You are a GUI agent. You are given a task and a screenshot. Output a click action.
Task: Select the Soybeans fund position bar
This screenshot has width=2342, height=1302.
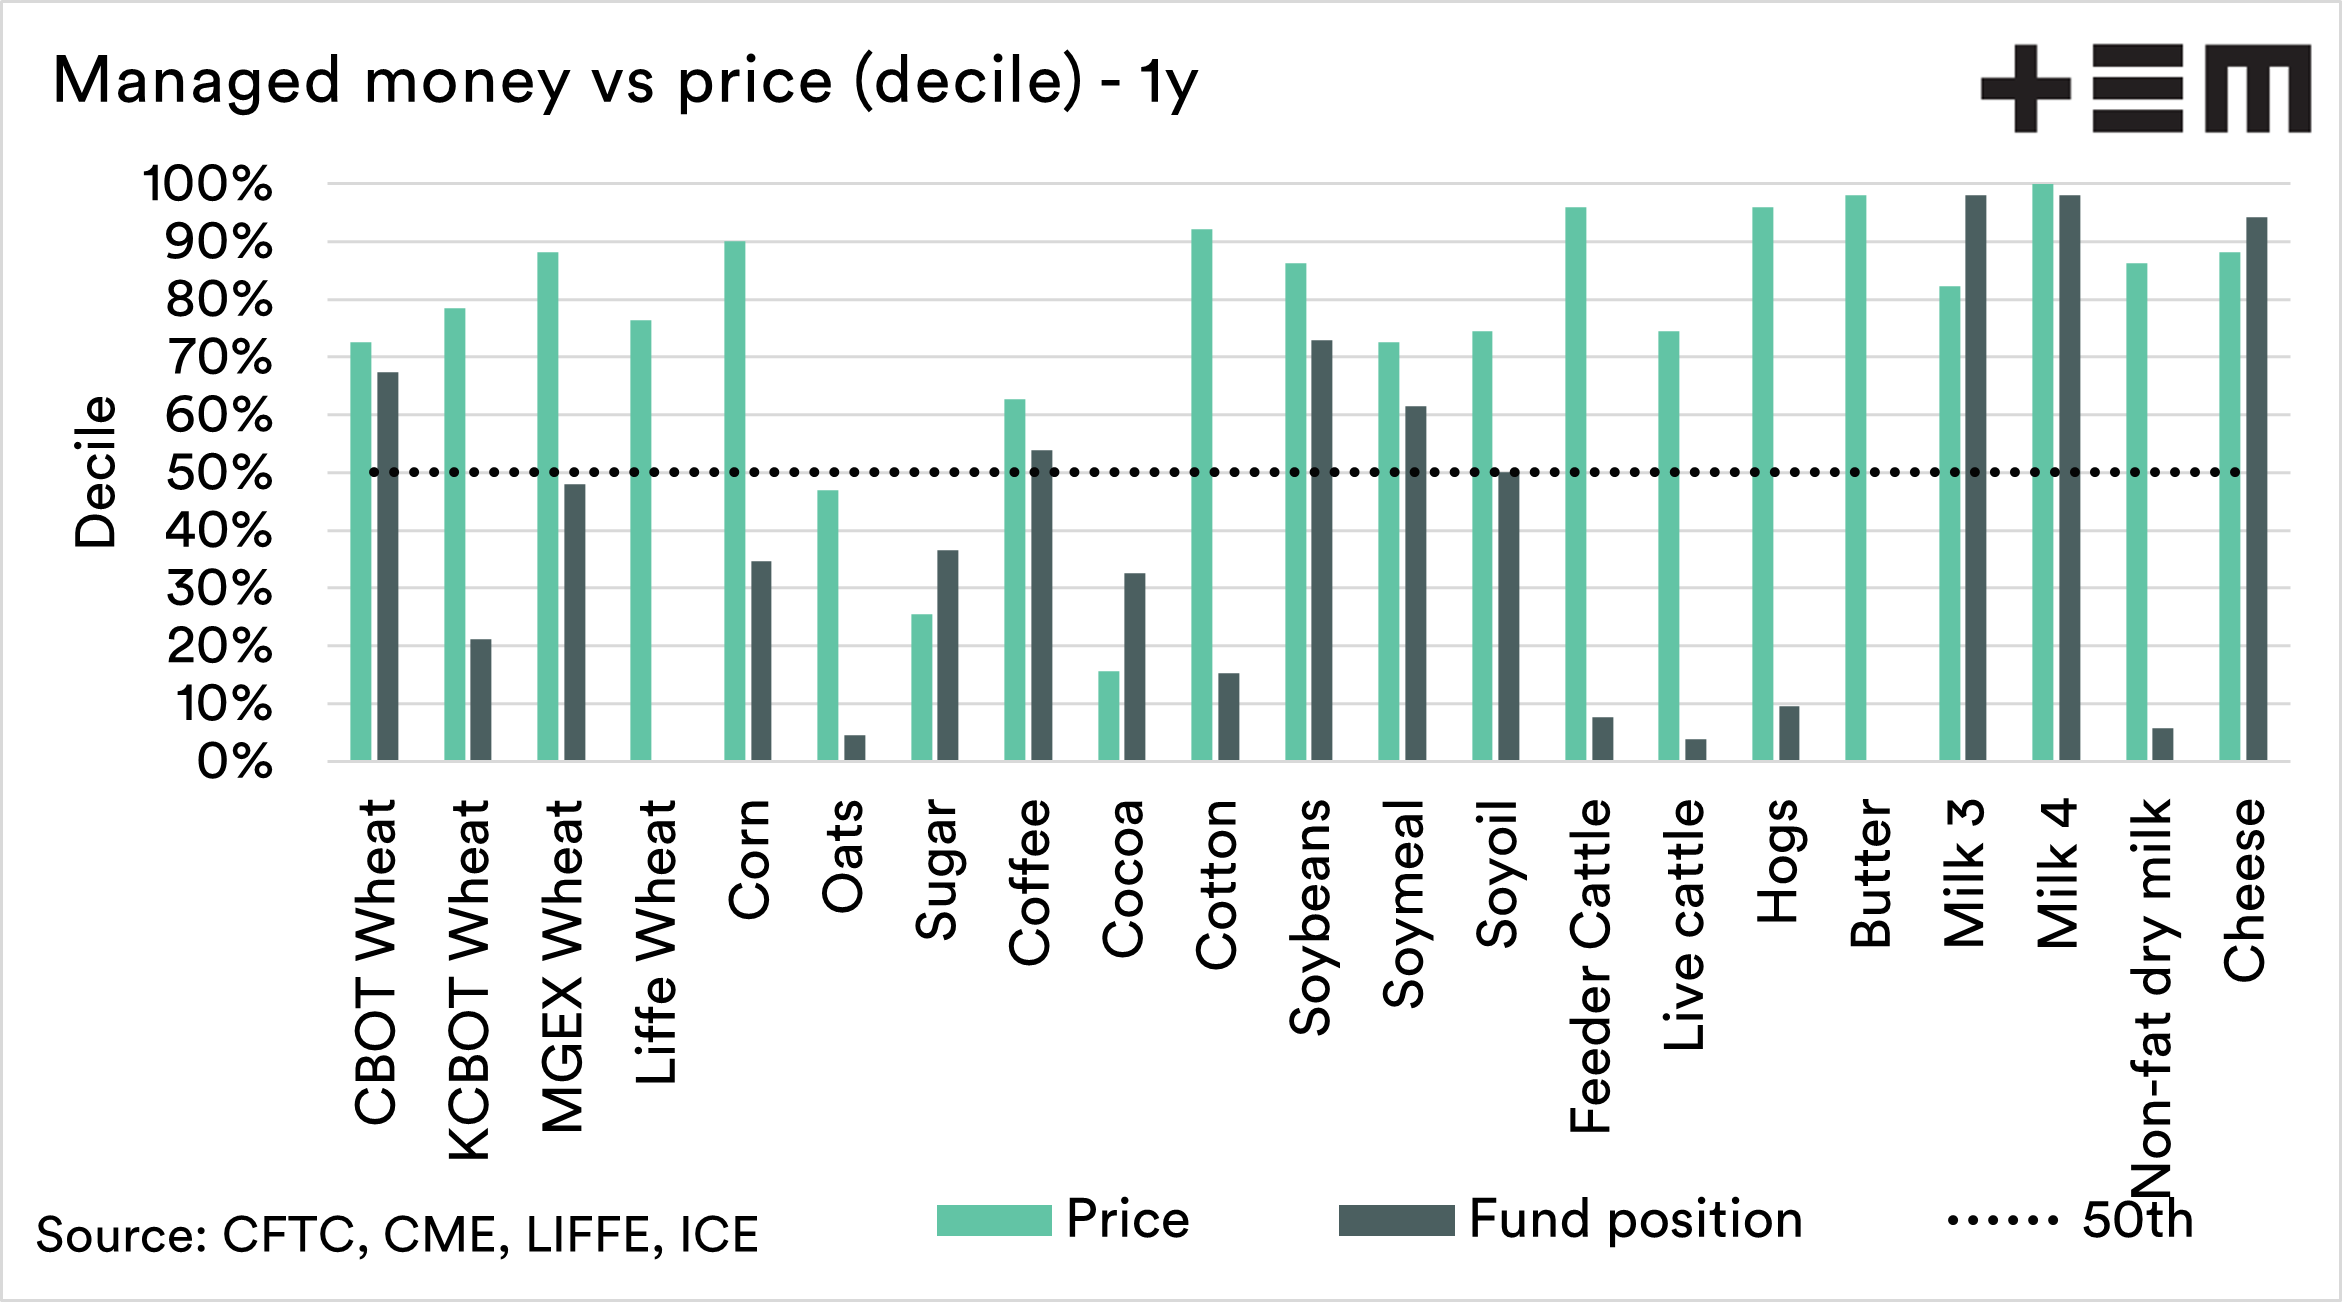pos(1322,550)
